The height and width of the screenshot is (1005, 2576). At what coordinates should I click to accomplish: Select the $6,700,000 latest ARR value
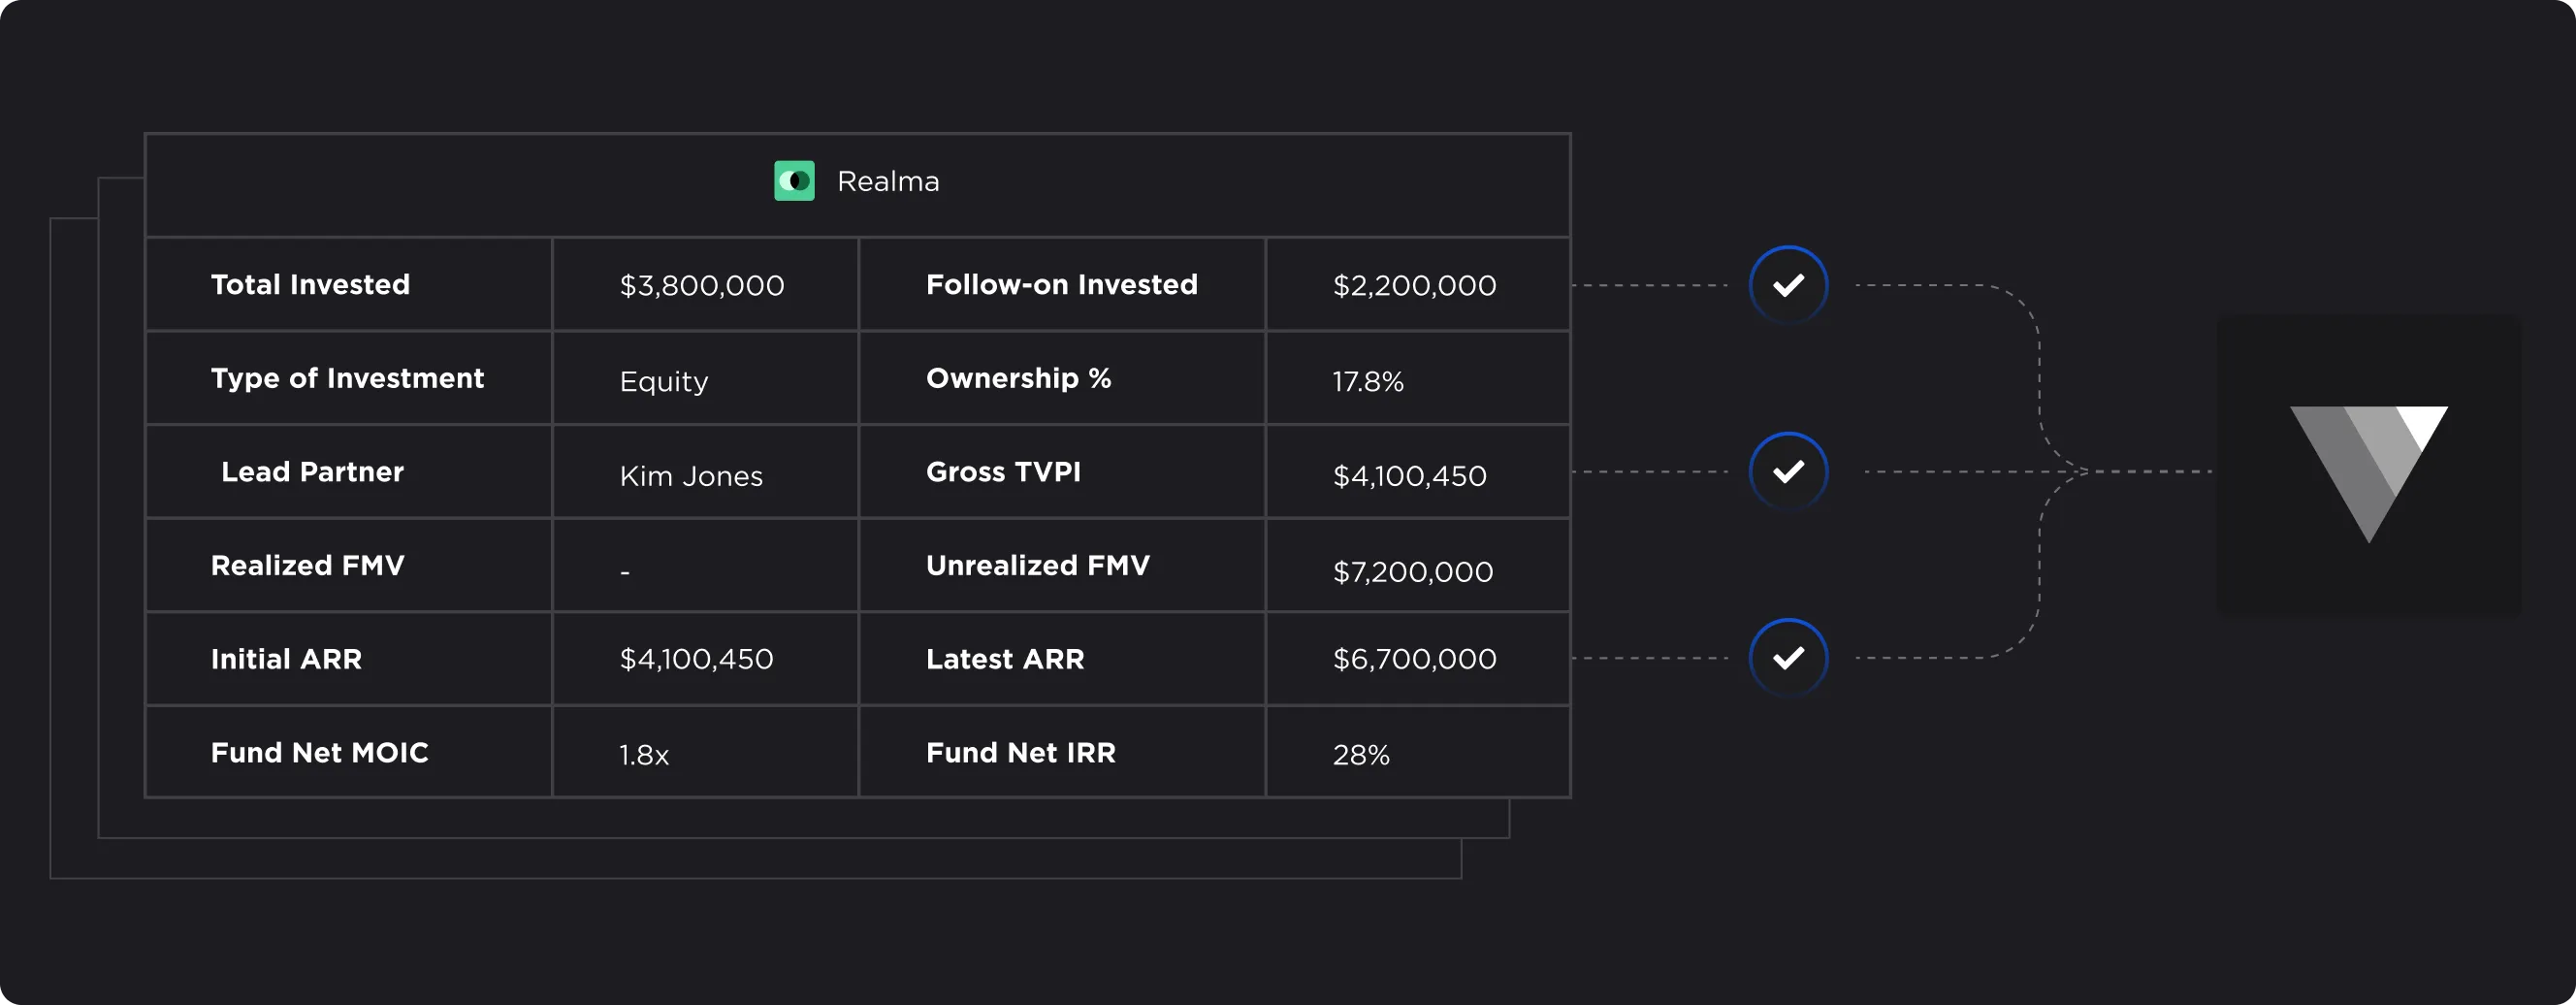(1414, 659)
